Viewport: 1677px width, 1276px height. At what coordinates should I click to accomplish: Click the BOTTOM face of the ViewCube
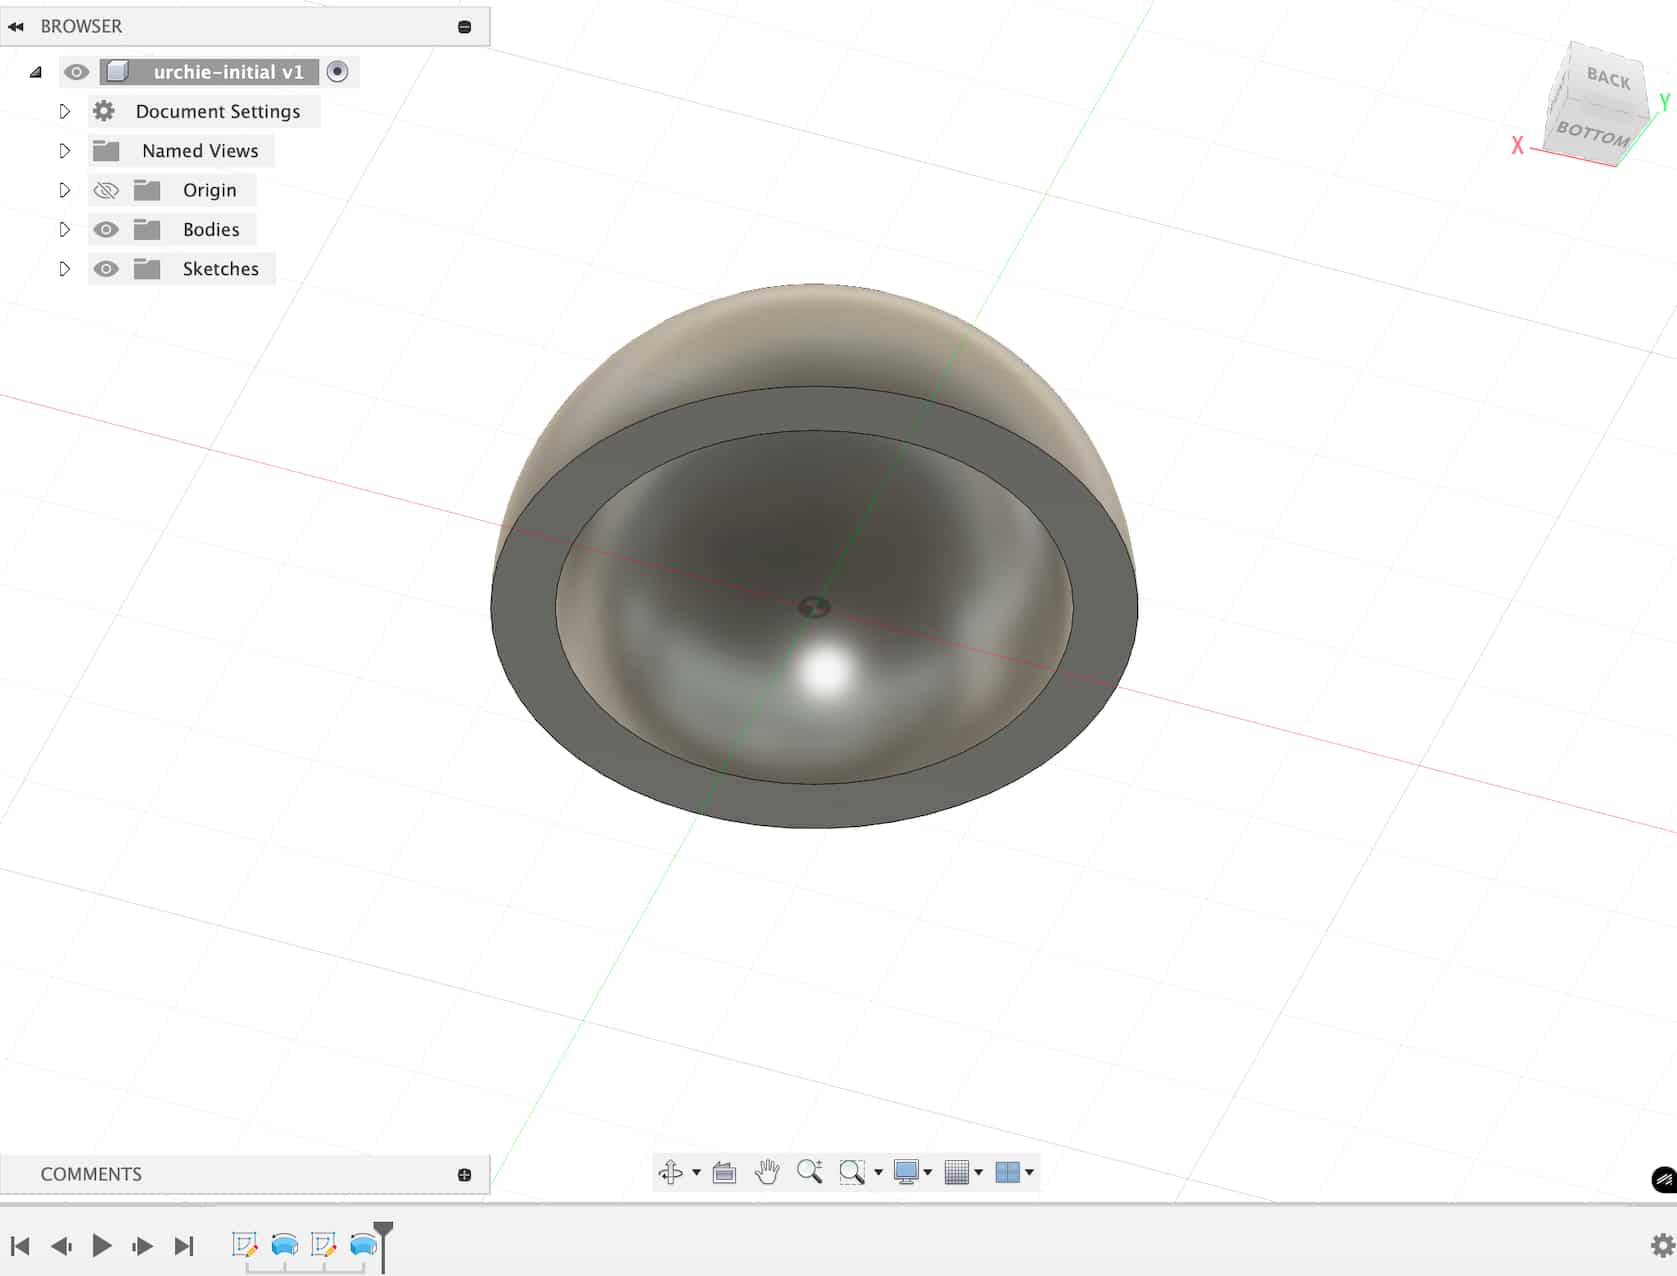click(1592, 132)
